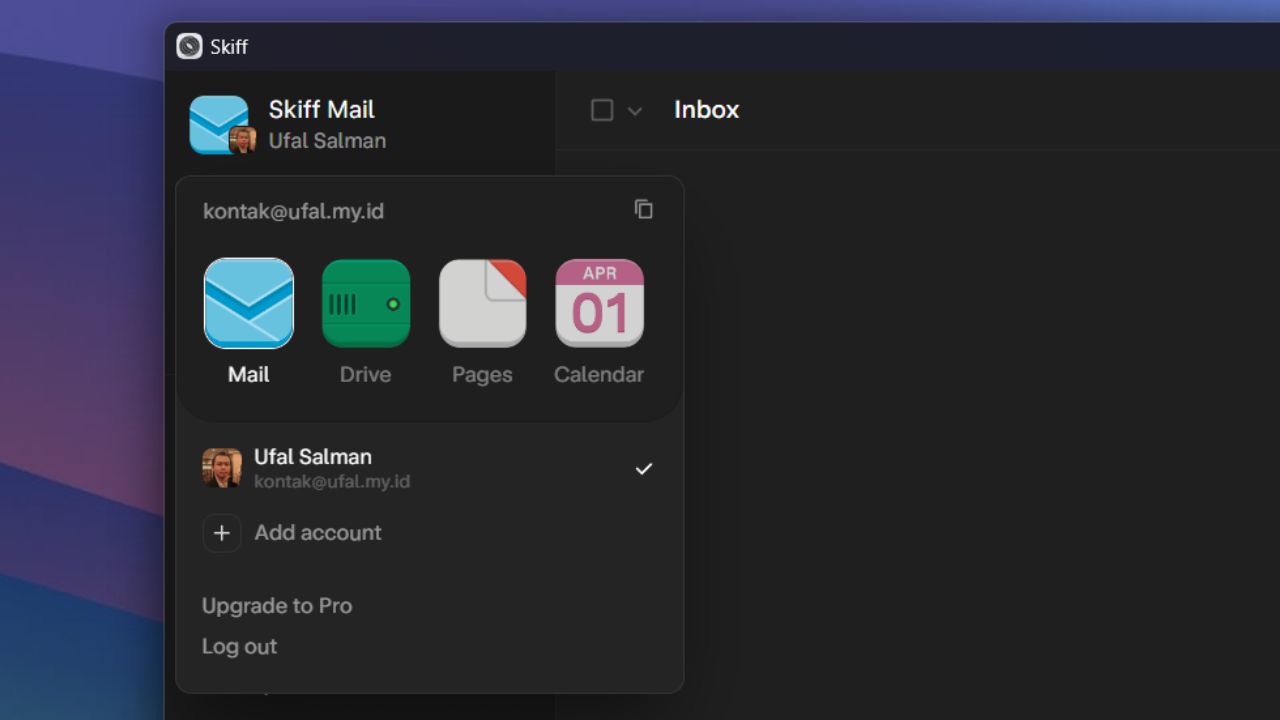Click the Ufal Salman avatar in account list
Image resolution: width=1280 pixels, height=720 pixels.
(222, 468)
